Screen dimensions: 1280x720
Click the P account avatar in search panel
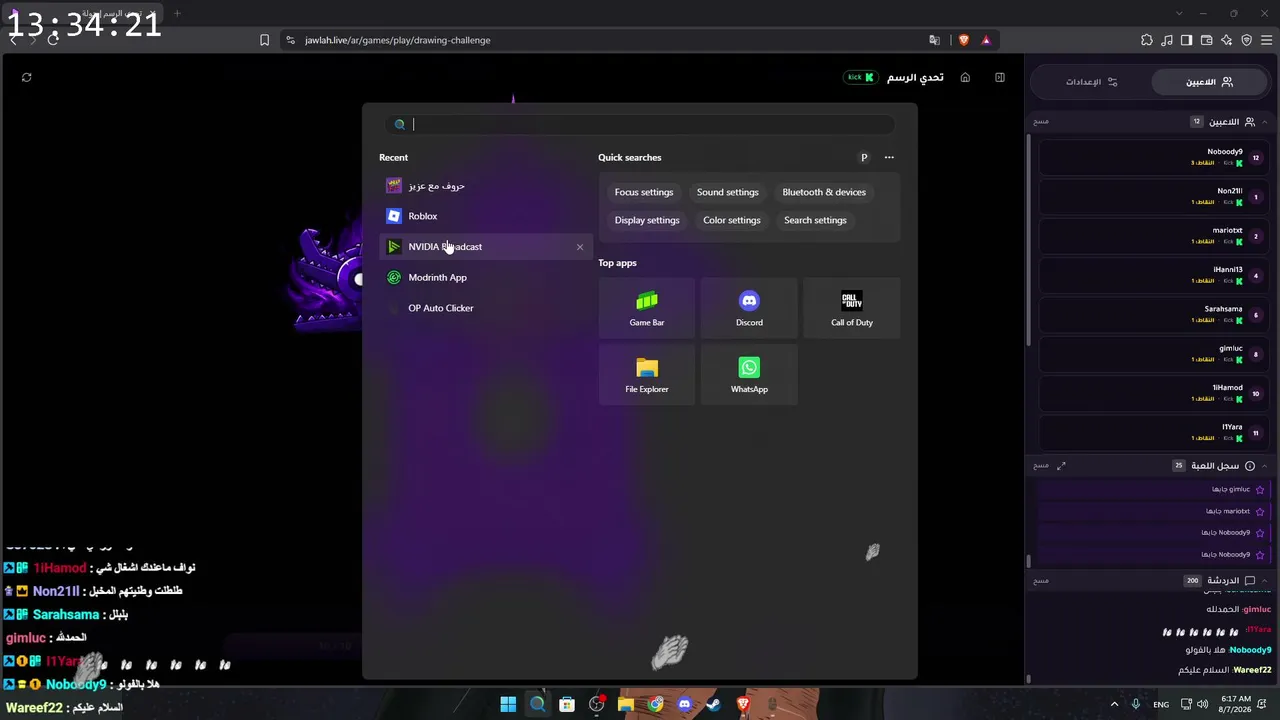point(864,157)
